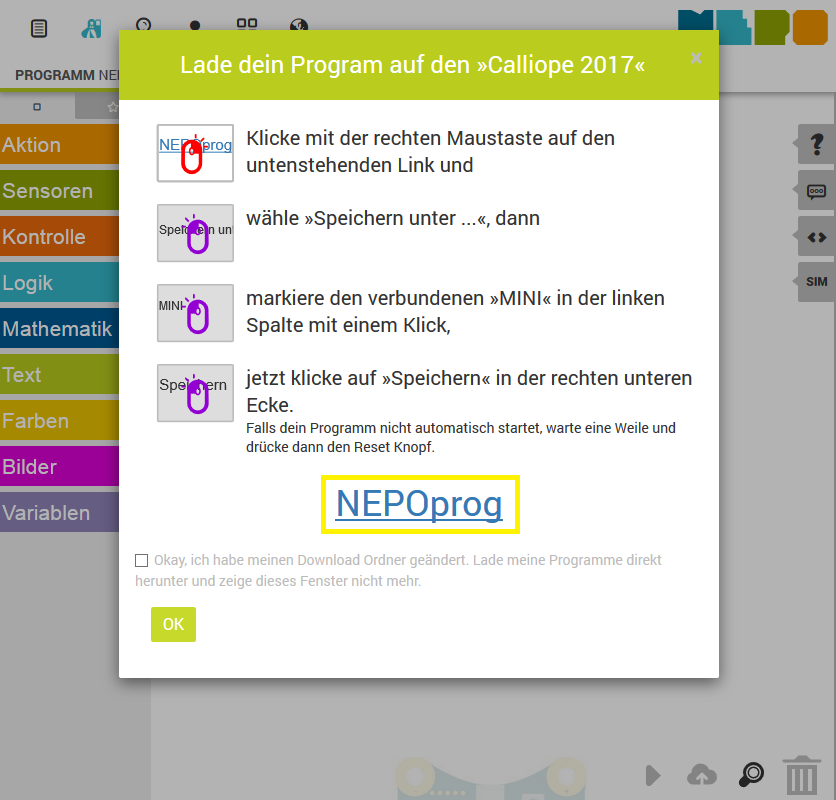Expand the Logik block category
836x800 pixels.
pos(59,283)
